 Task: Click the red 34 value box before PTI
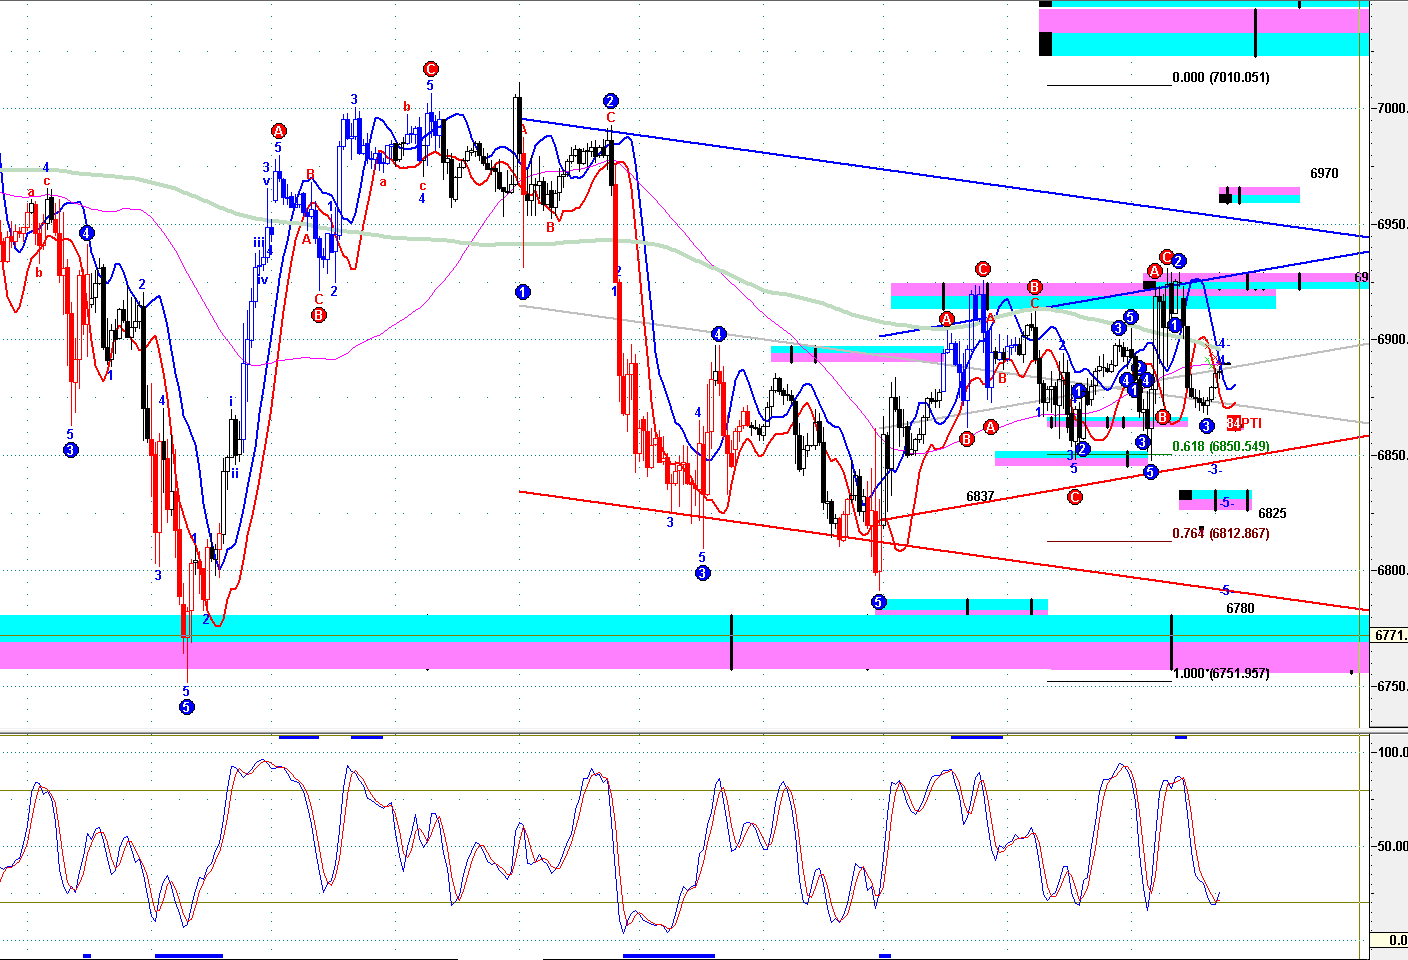tap(1233, 423)
